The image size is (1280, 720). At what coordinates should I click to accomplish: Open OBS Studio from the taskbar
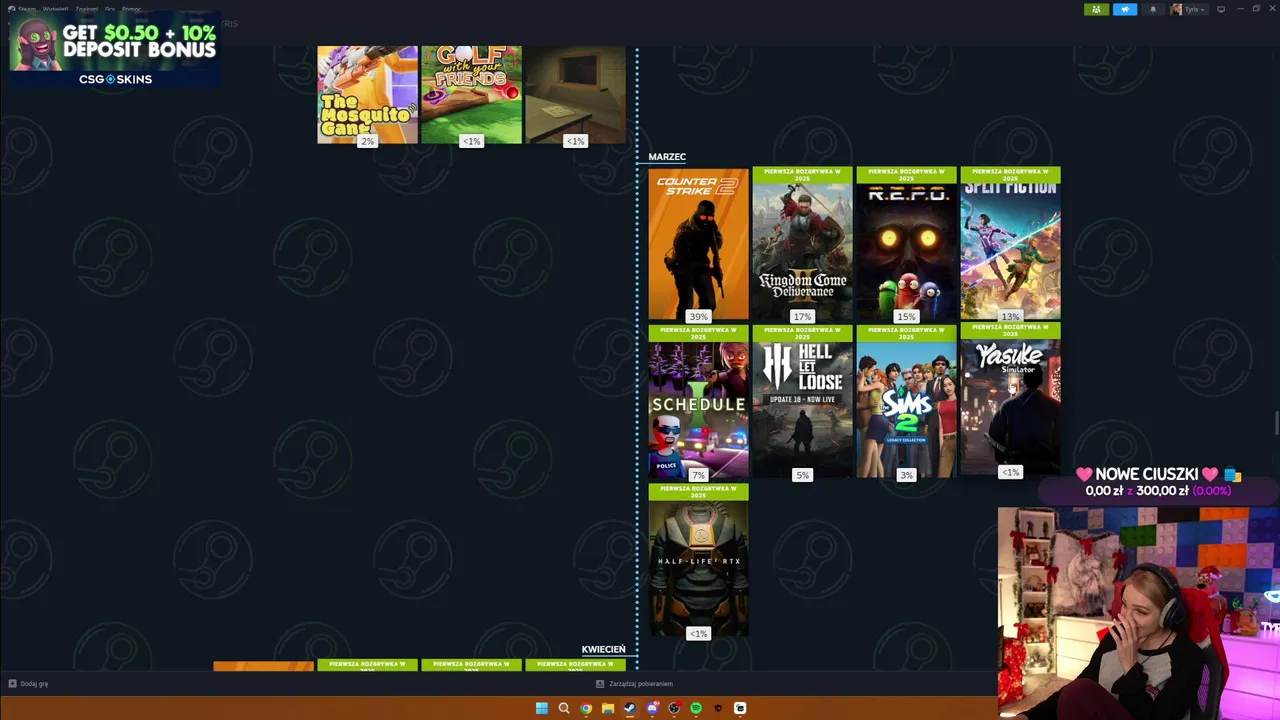[x=674, y=708]
